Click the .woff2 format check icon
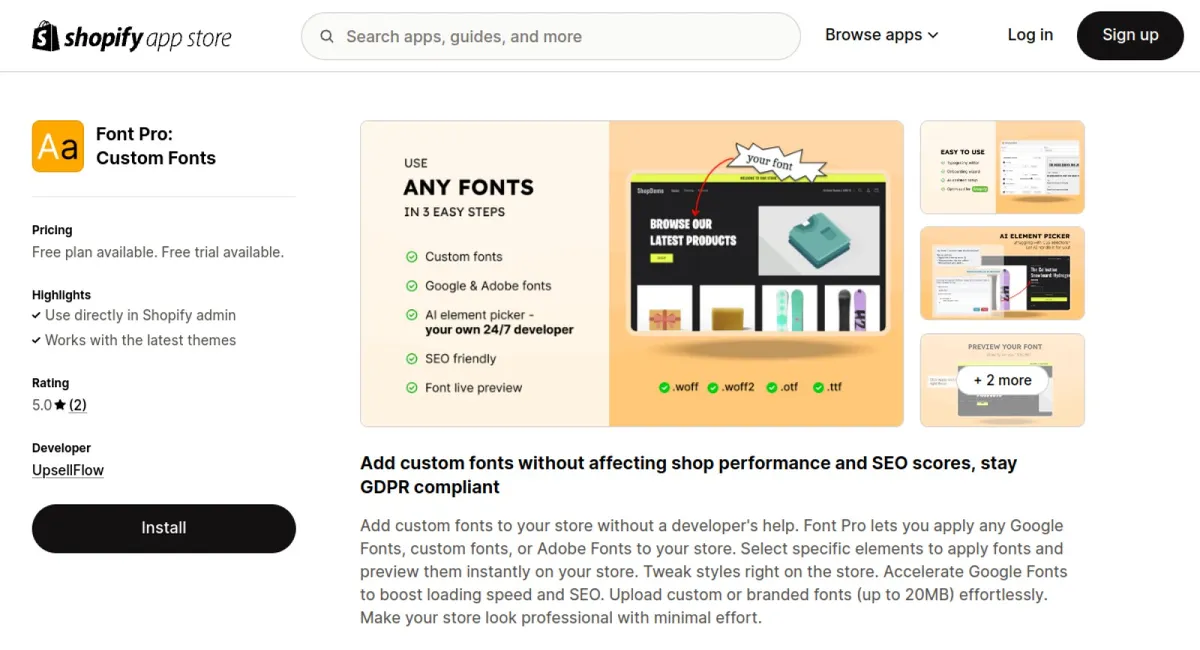 pos(713,388)
